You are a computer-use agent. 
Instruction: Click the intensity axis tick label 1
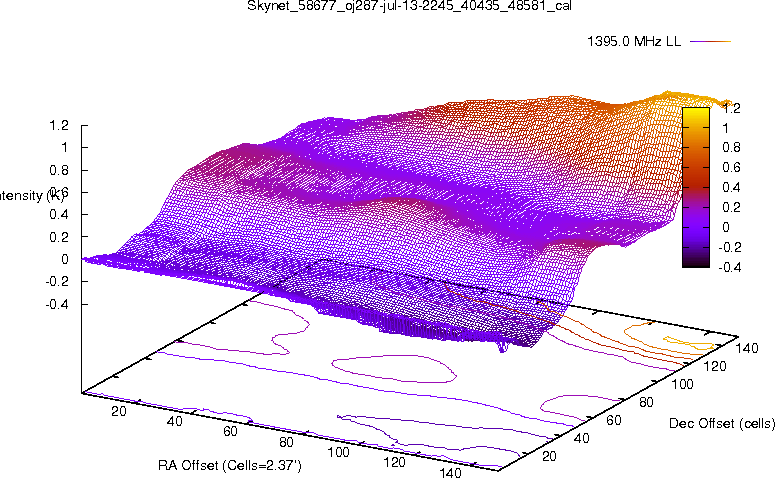65,148
